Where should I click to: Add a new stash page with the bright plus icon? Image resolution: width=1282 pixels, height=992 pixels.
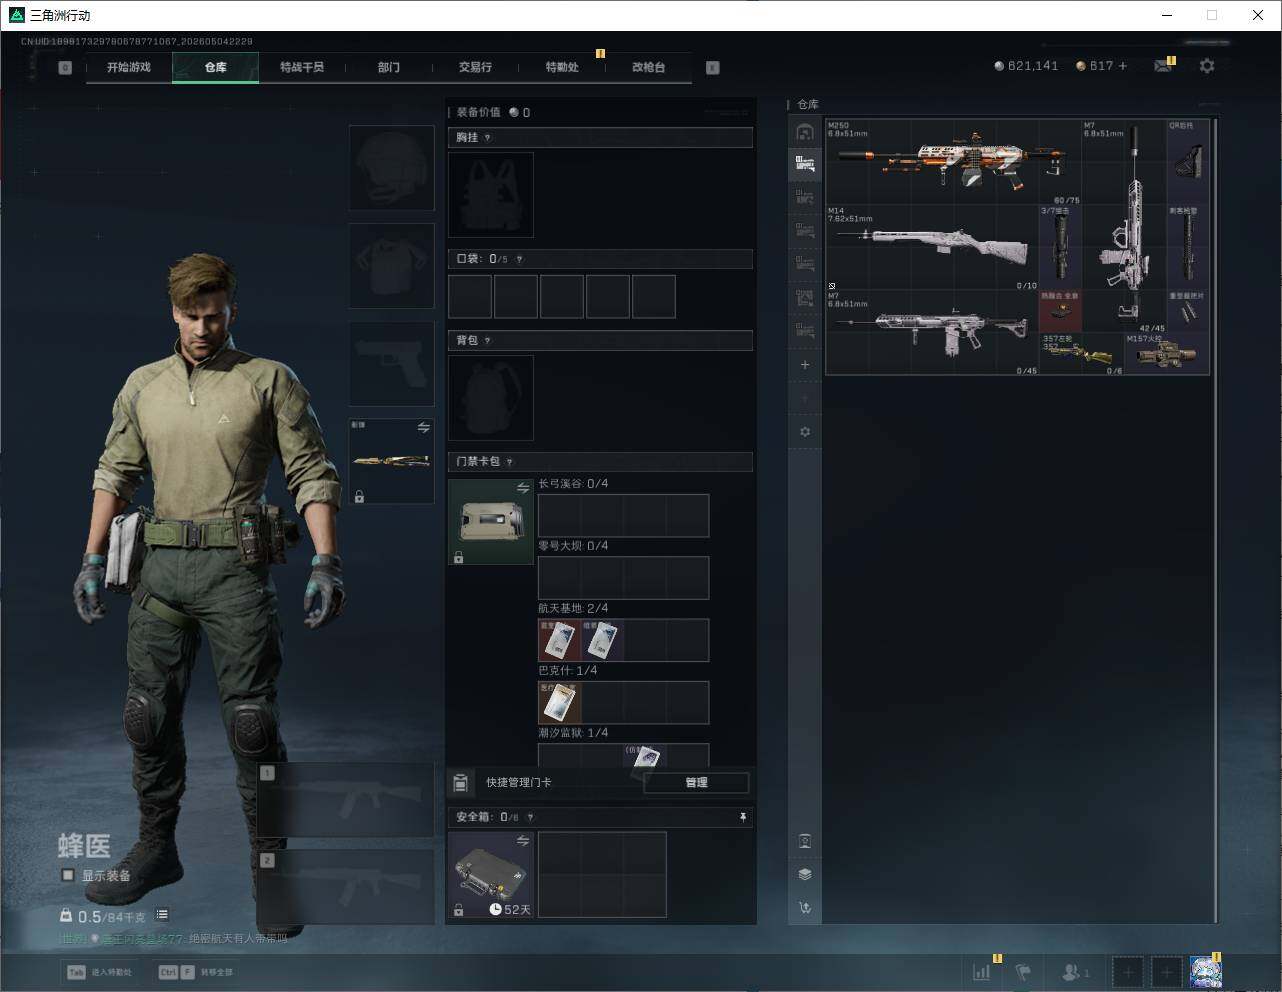[x=805, y=365]
